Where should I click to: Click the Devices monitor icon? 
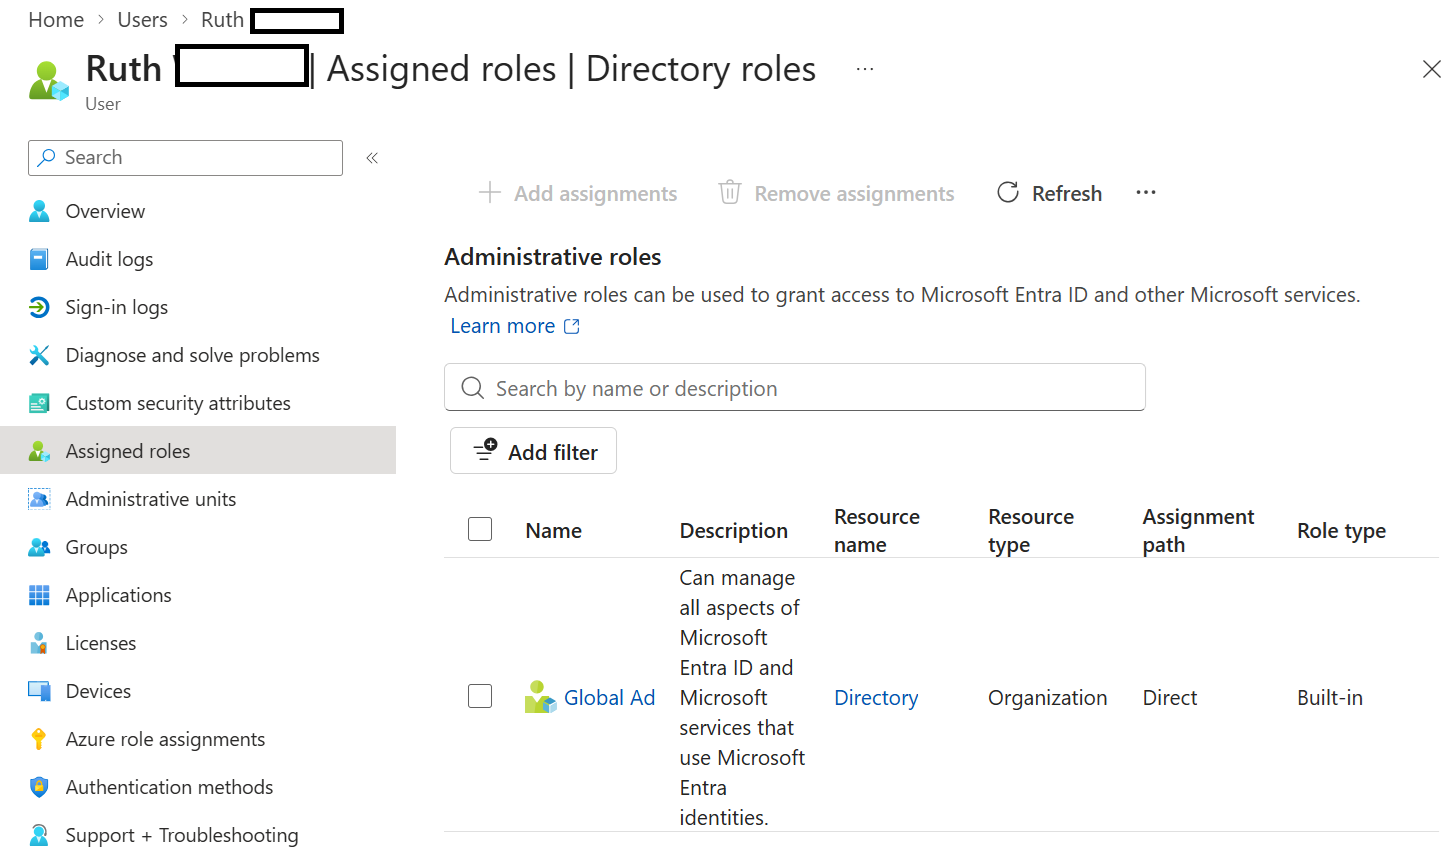[x=39, y=691]
